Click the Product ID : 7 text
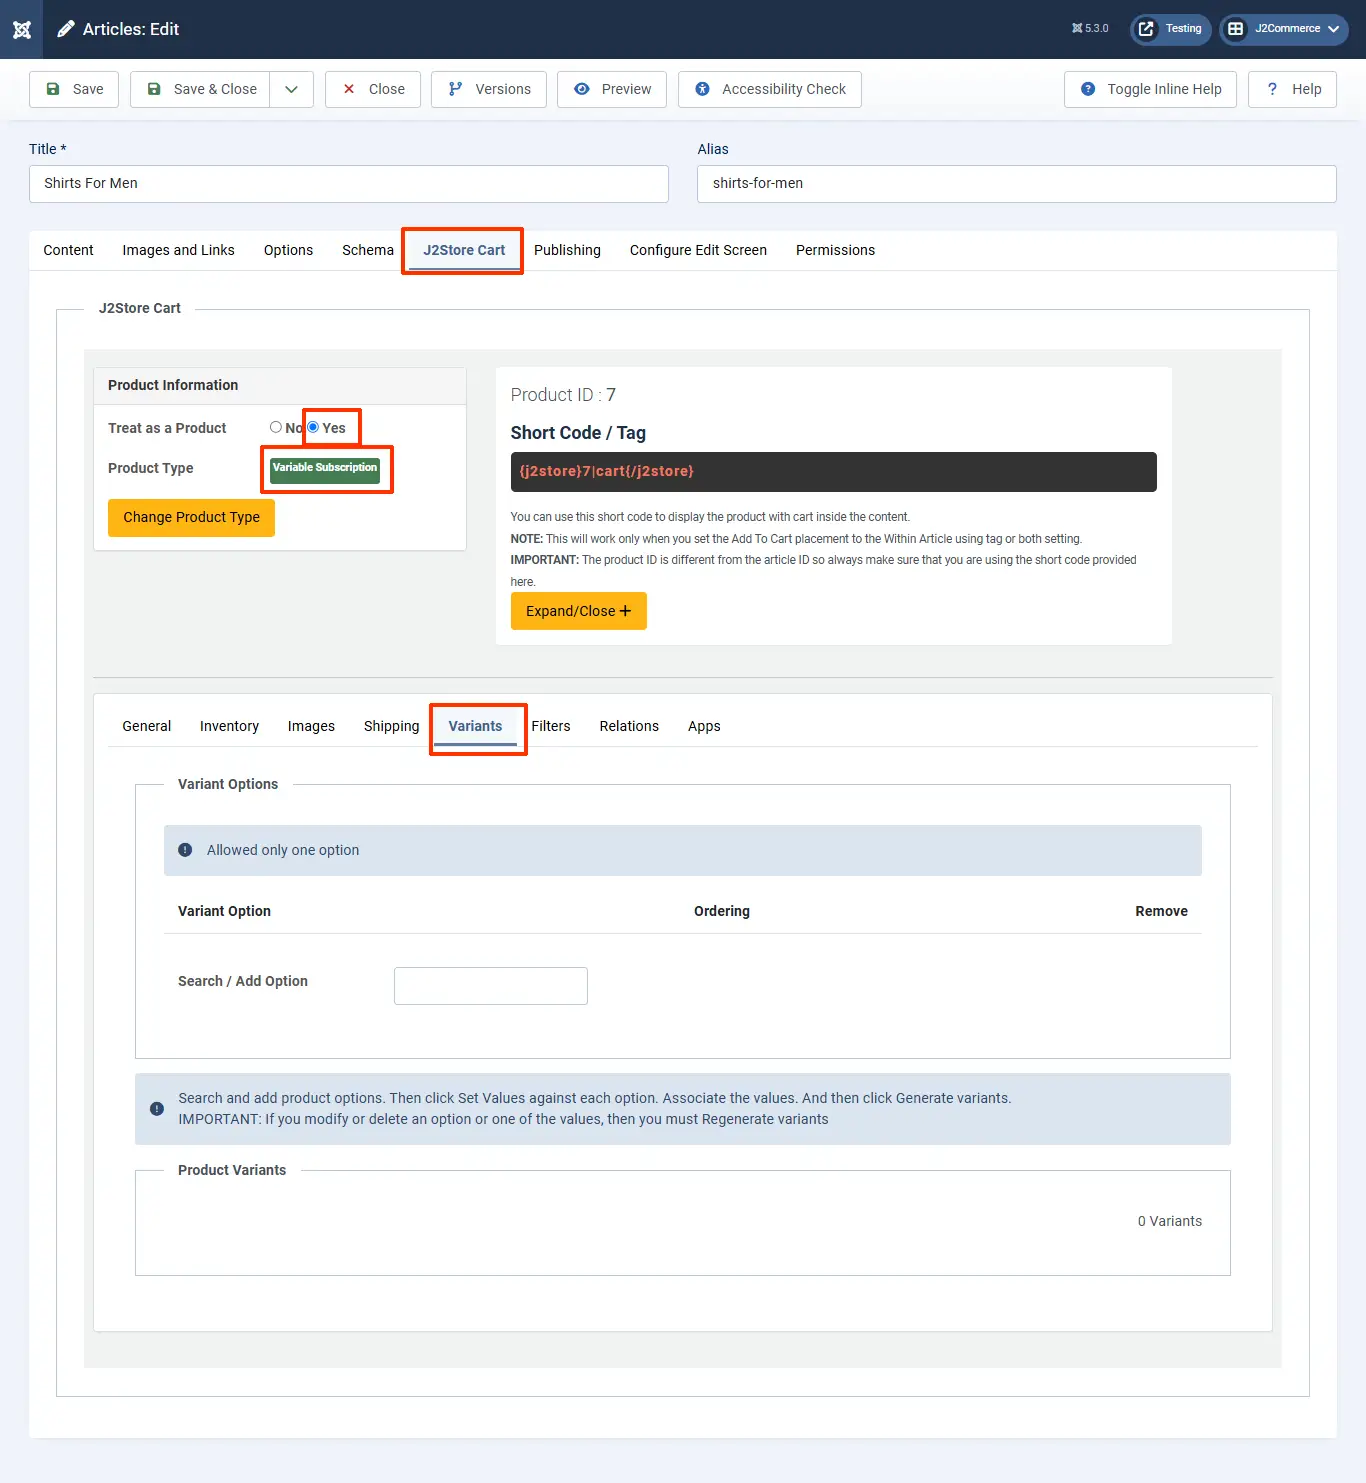This screenshot has height=1483, width=1366. coord(563,395)
